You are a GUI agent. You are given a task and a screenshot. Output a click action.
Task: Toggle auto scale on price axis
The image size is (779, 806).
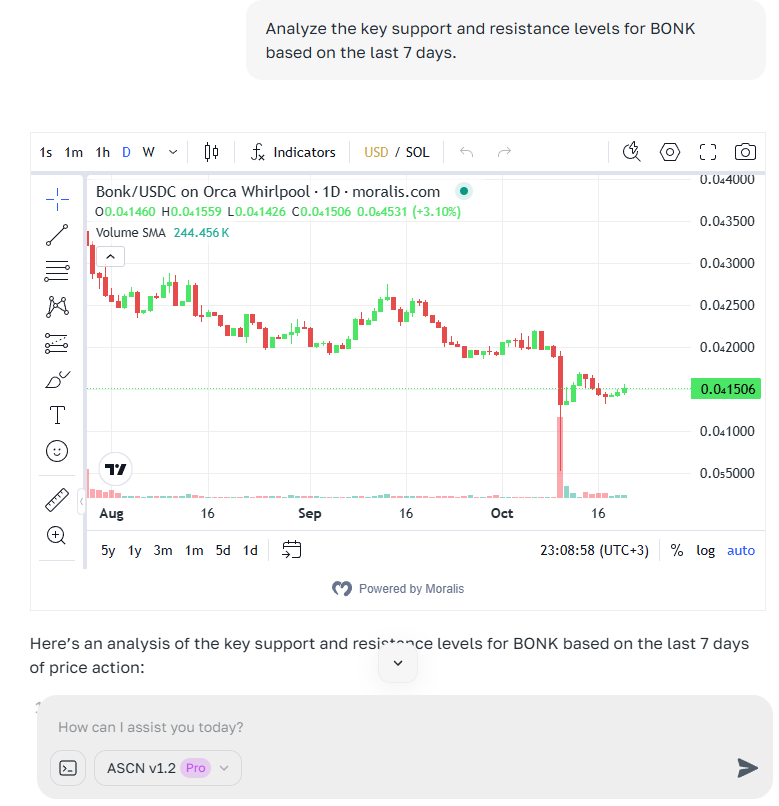tap(741, 550)
